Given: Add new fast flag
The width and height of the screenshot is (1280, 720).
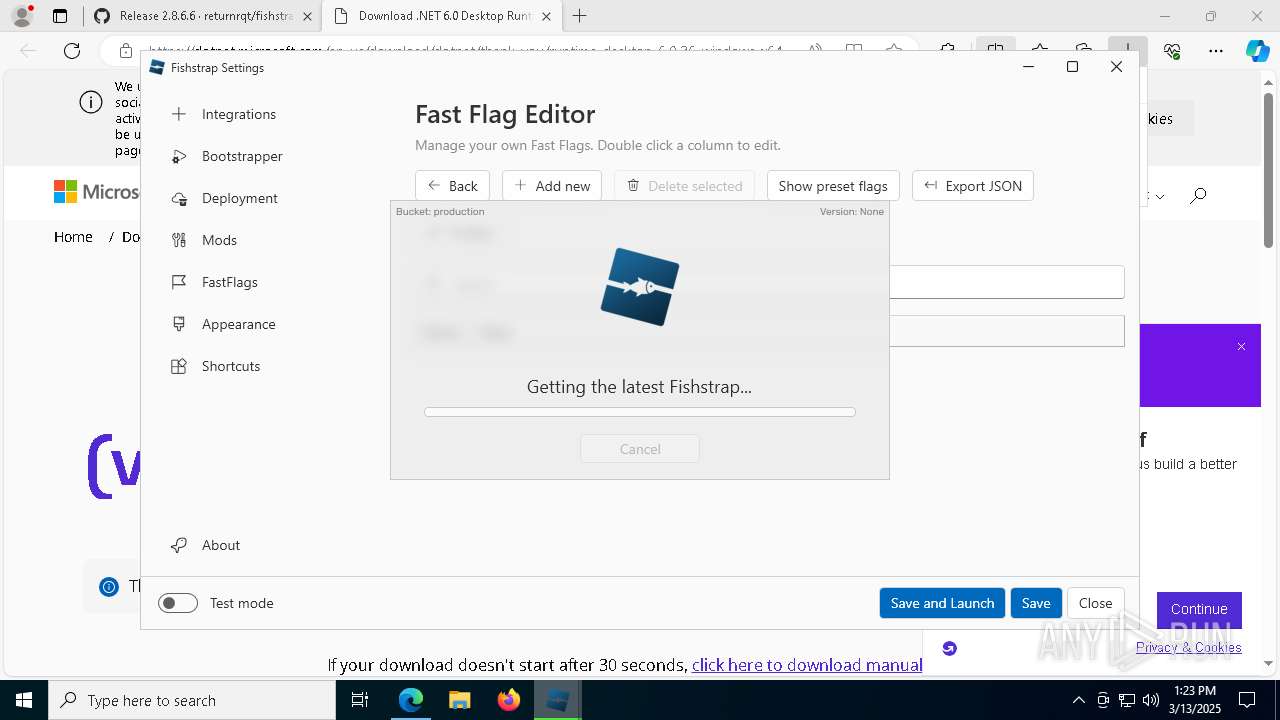Looking at the screenshot, I should coord(552,186).
